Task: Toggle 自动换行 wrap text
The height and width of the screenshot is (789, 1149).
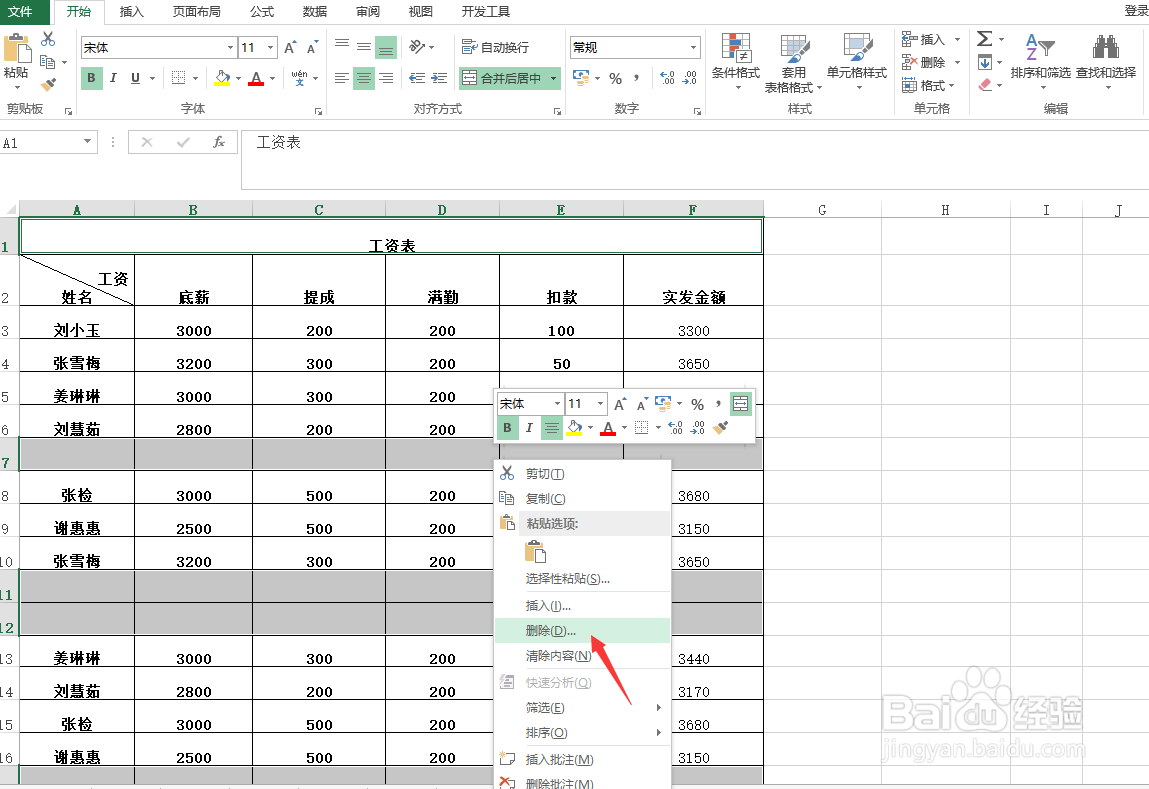Action: pos(495,48)
